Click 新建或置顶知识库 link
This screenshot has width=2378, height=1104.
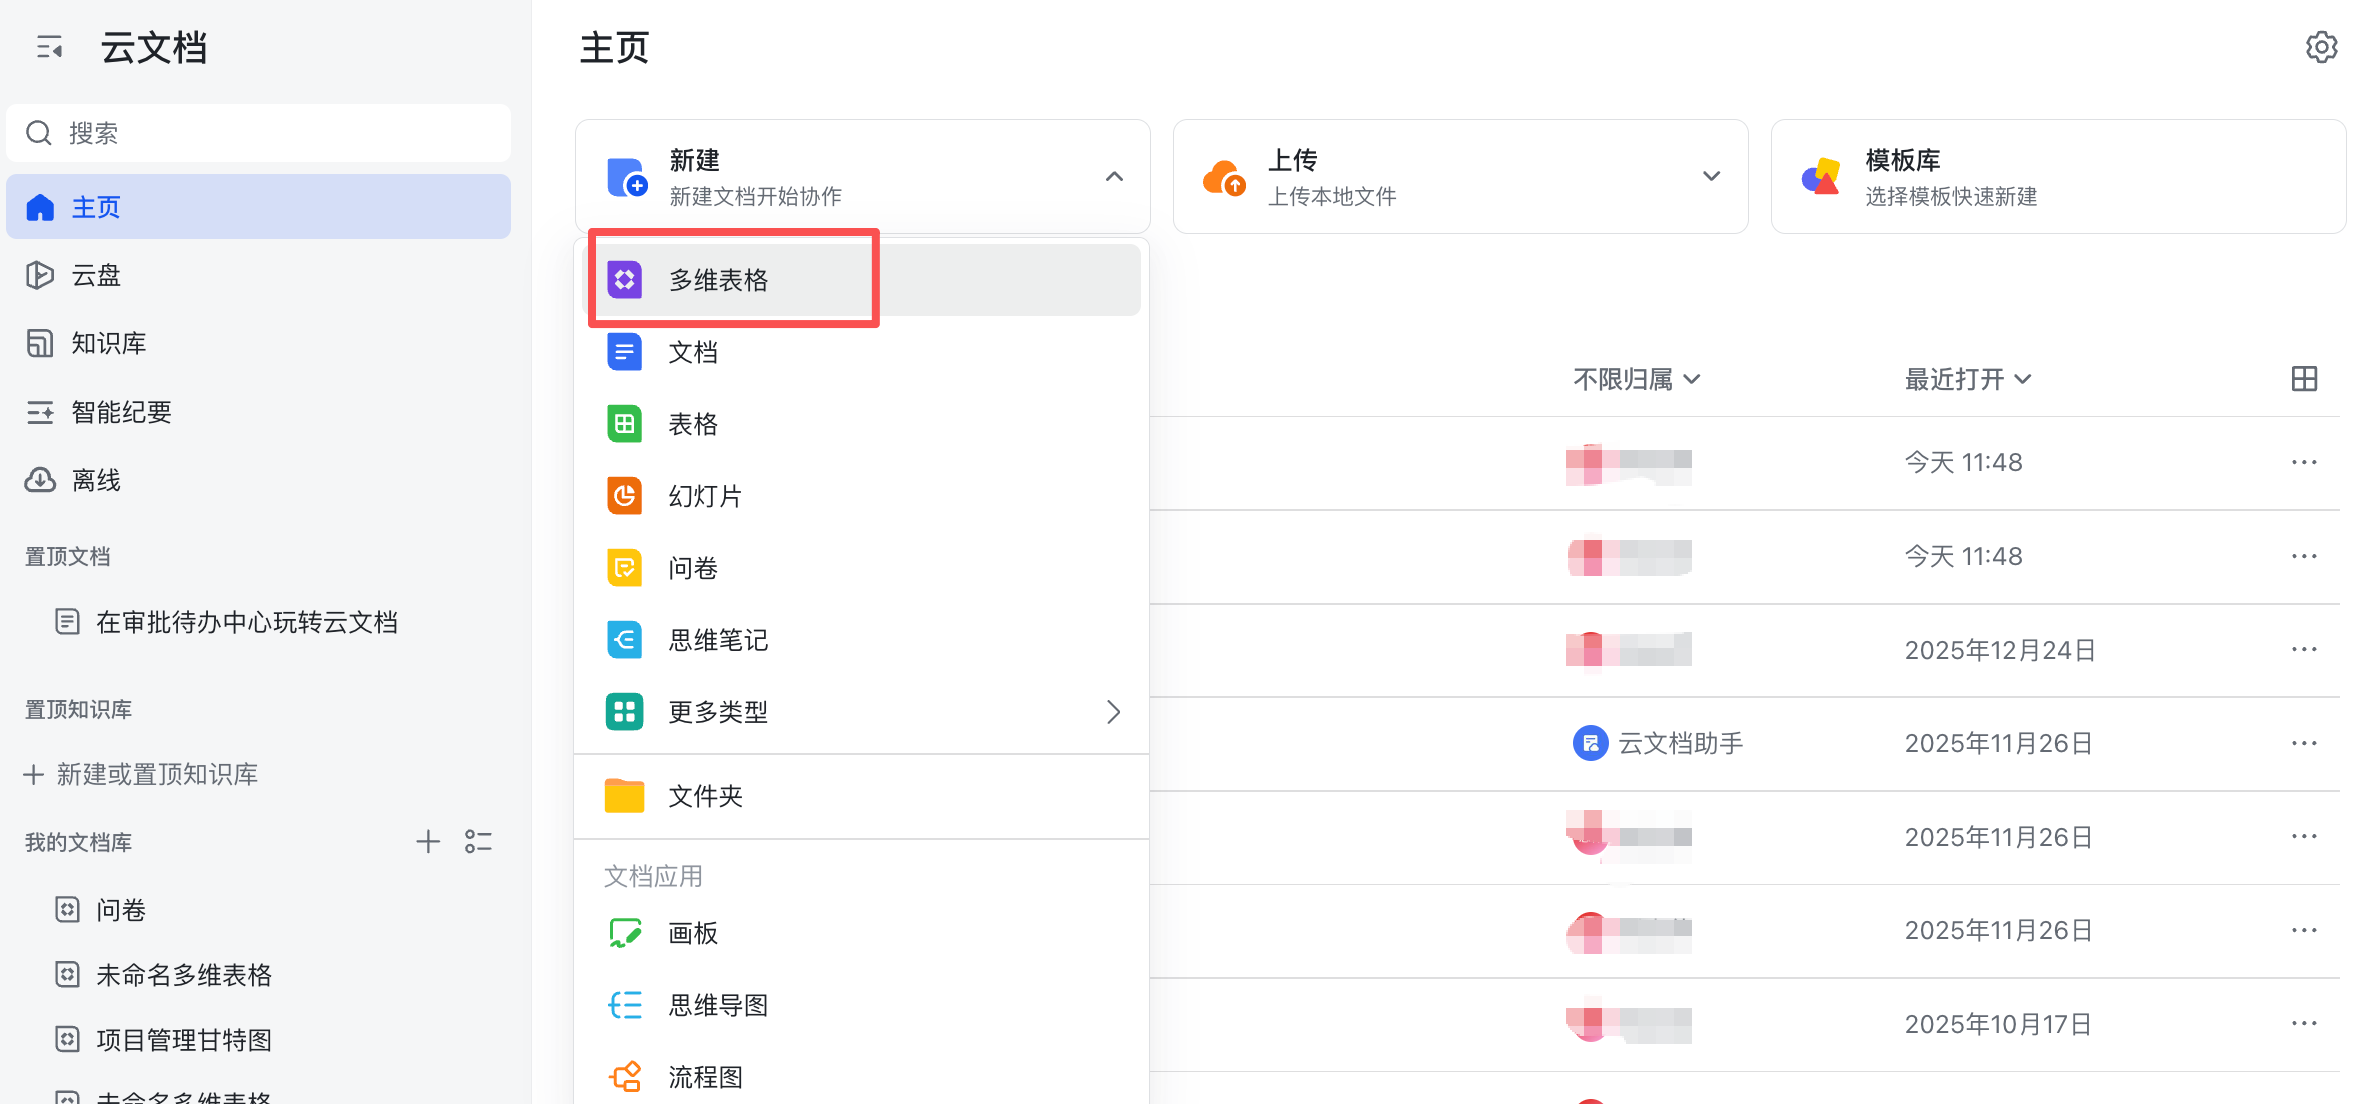[157, 774]
